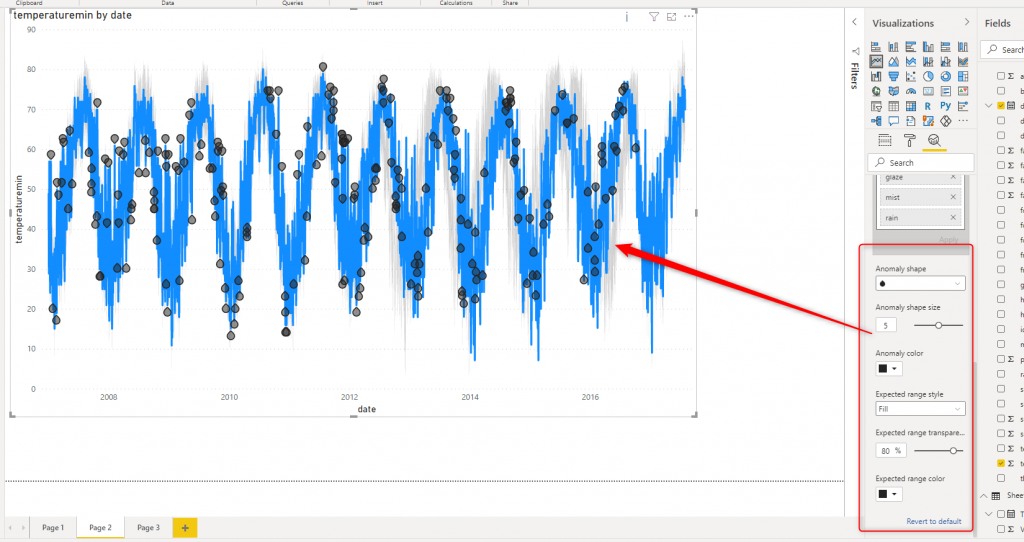Image resolution: width=1024 pixels, height=542 pixels.
Task: Open the Analytics pane magnifier icon
Action: 933,141
